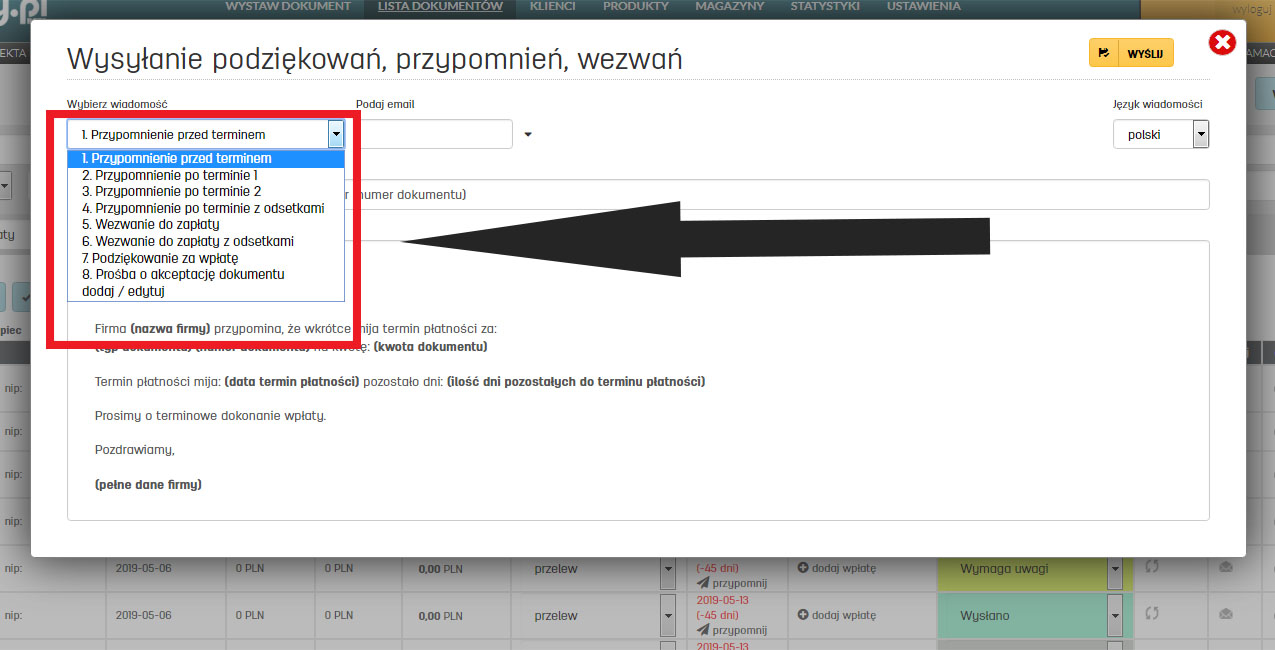Click the paper plane przypomnij icon in the Wymaga uwagi row
The width and height of the screenshot is (1275, 650).
(x=704, y=583)
